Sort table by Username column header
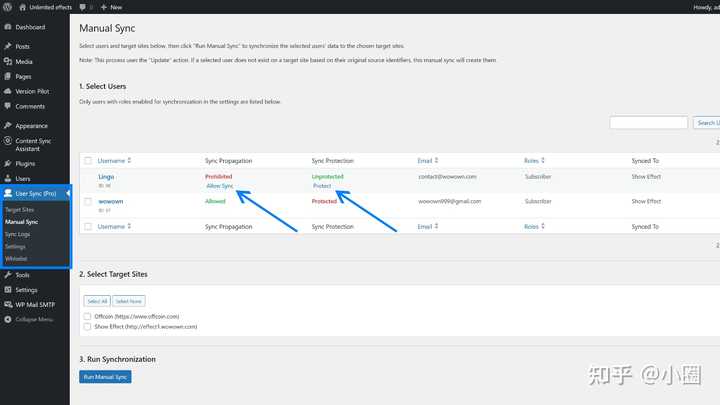This screenshot has height=405, width=720. tap(114, 160)
